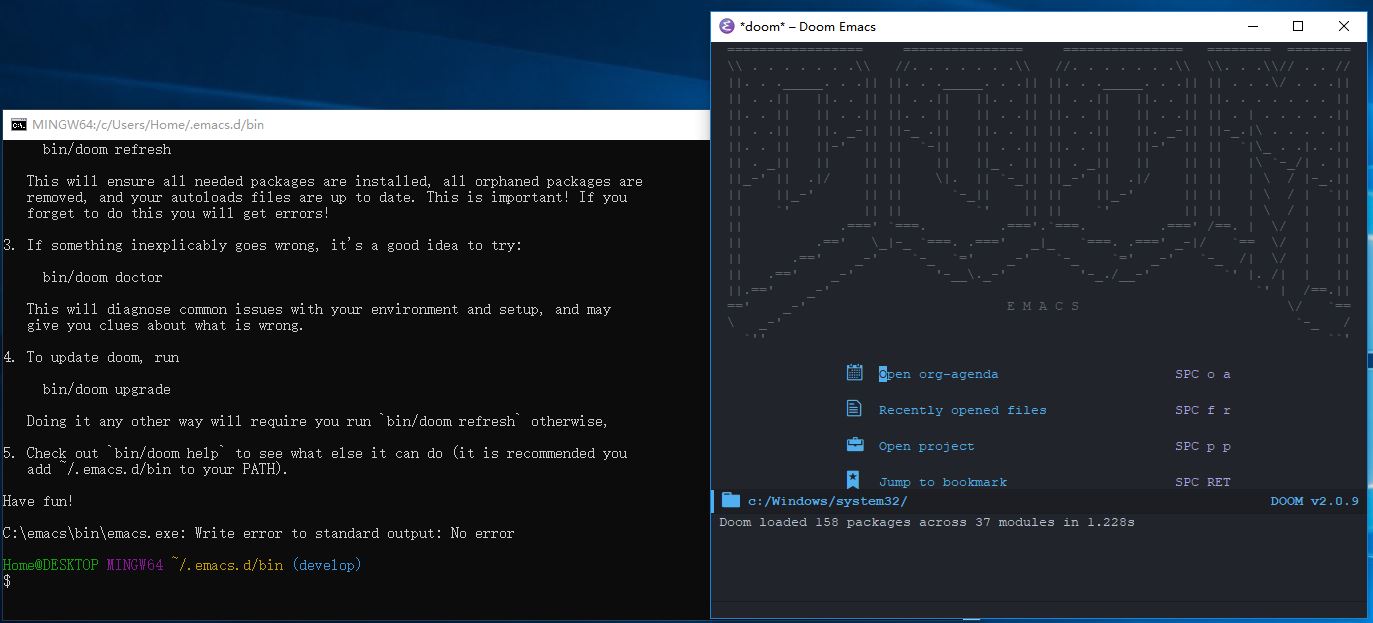Click DOOM v2.0.9 version label
The width and height of the screenshot is (1373, 623).
pos(1314,501)
